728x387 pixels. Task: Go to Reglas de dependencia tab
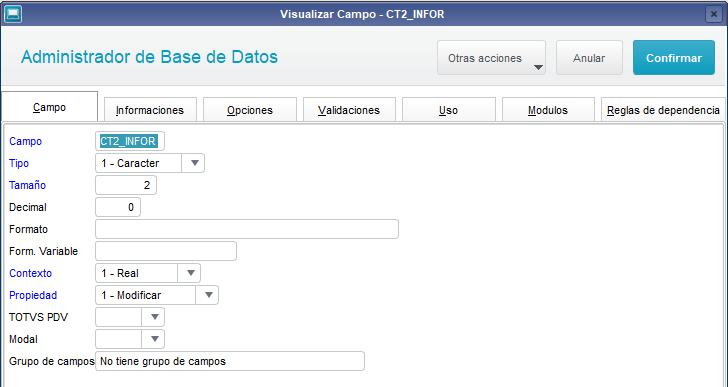coord(663,110)
